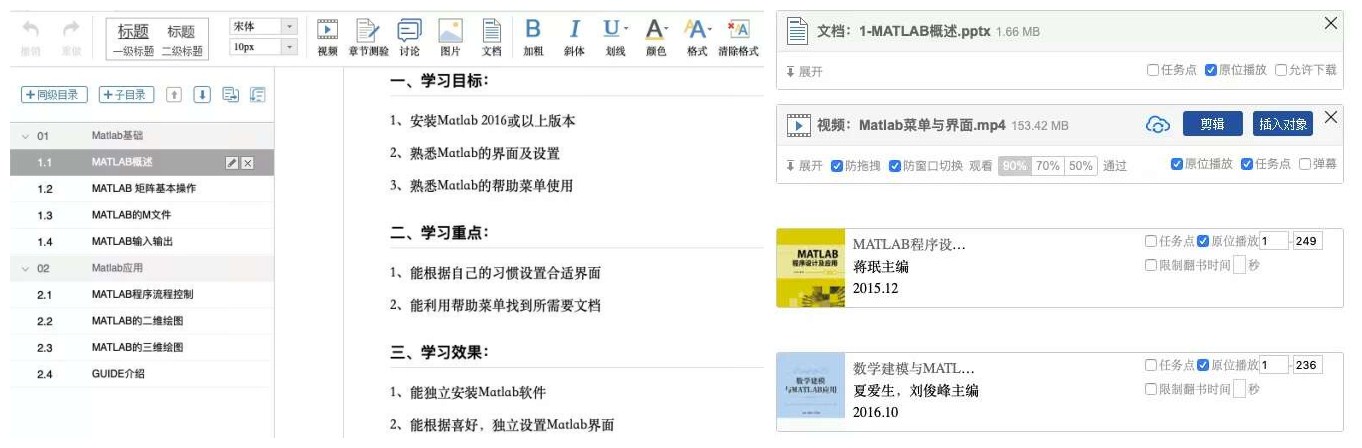The width and height of the screenshot is (1362, 448).
Task: Enable 允许下载 for the pptx document
Action: click(1282, 71)
